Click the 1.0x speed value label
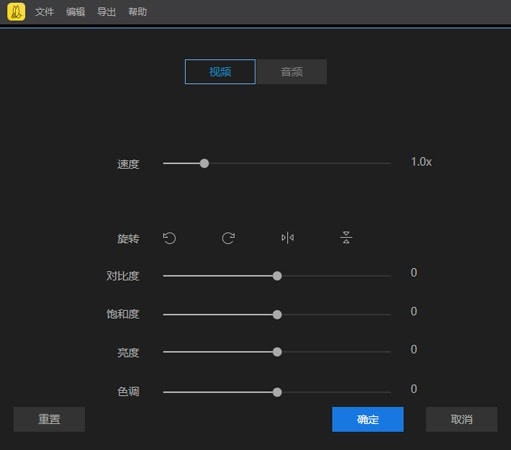Image resolution: width=511 pixels, height=450 pixels. [421, 162]
